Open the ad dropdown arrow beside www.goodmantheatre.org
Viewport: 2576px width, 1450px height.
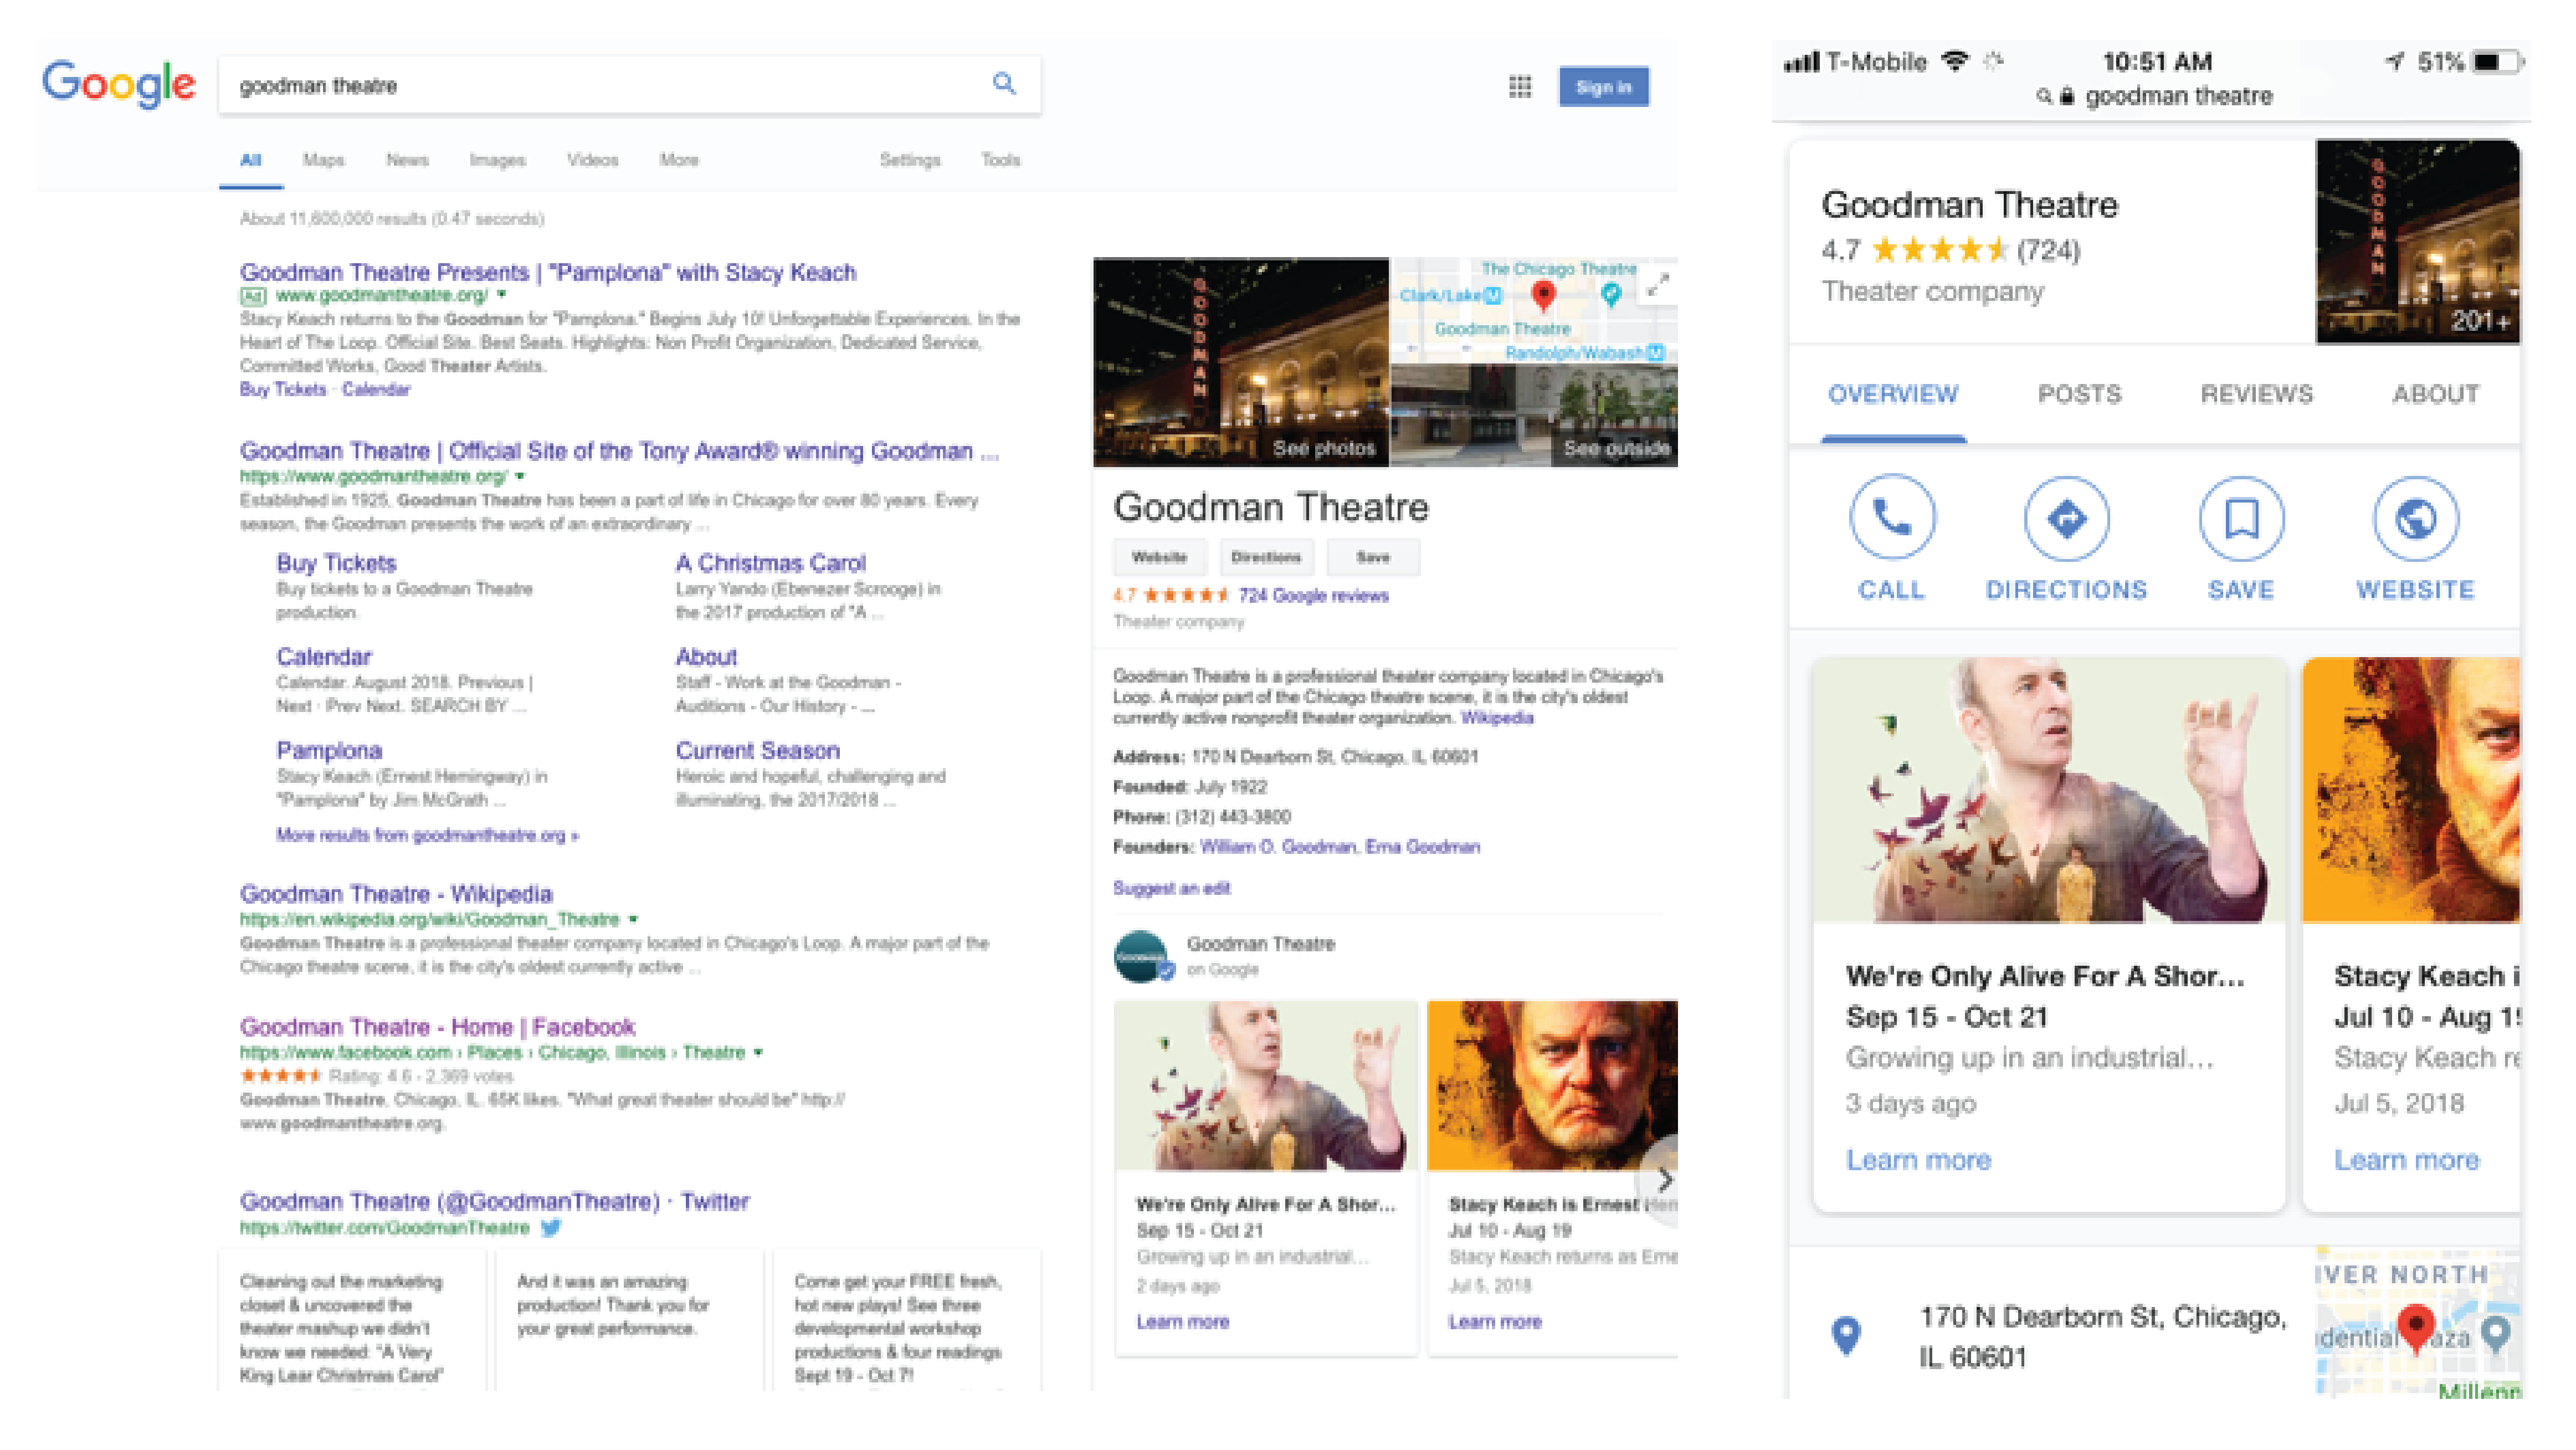[x=502, y=295]
